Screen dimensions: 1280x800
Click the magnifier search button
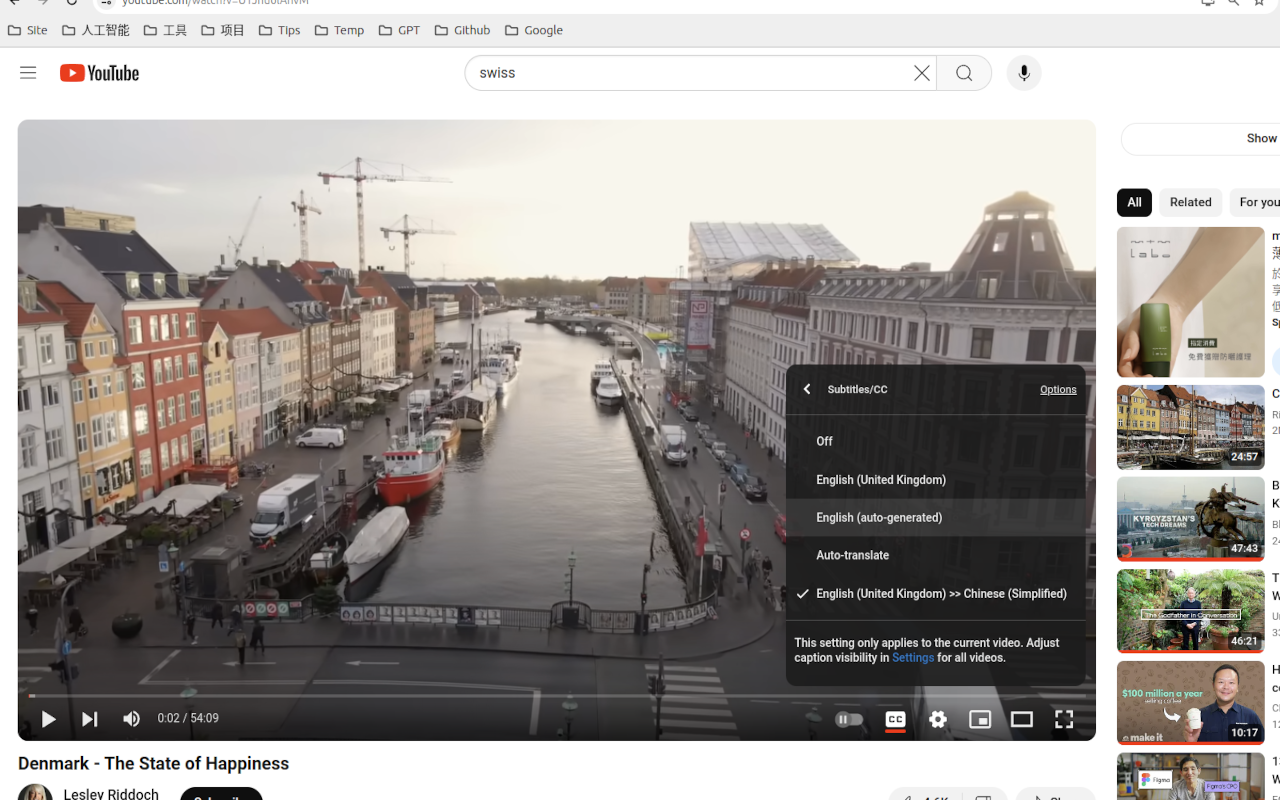[x=964, y=73]
